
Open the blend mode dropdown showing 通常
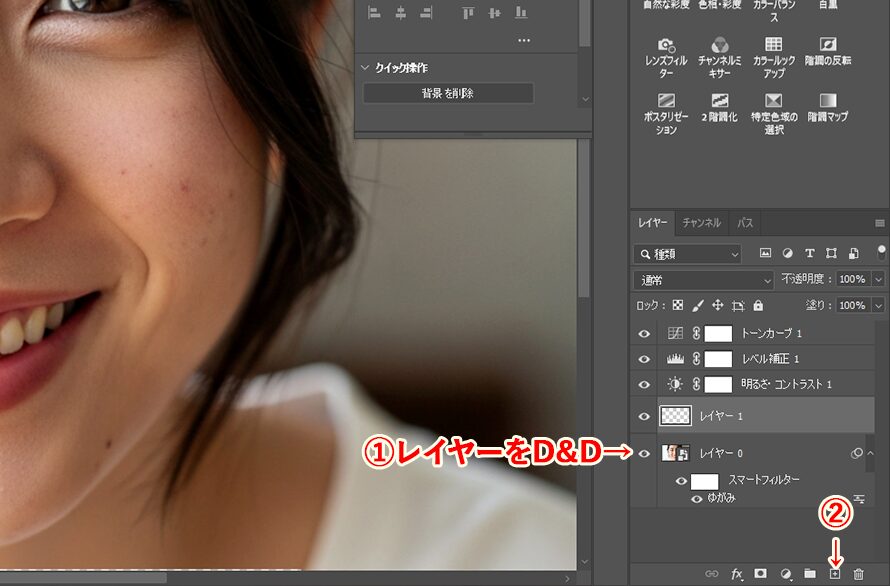[704, 280]
